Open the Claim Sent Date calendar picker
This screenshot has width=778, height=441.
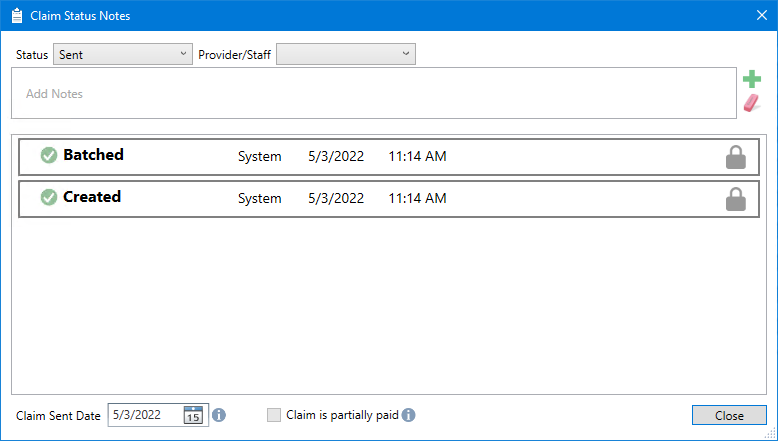click(x=194, y=415)
